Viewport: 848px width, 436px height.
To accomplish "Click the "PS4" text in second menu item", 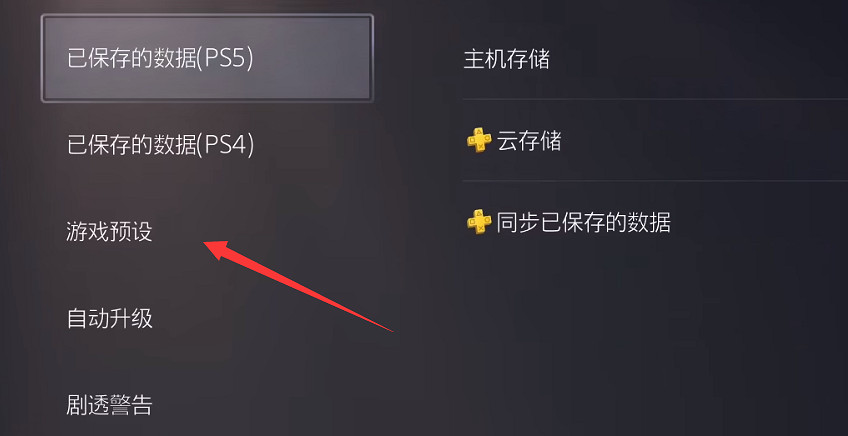I will point(226,145).
